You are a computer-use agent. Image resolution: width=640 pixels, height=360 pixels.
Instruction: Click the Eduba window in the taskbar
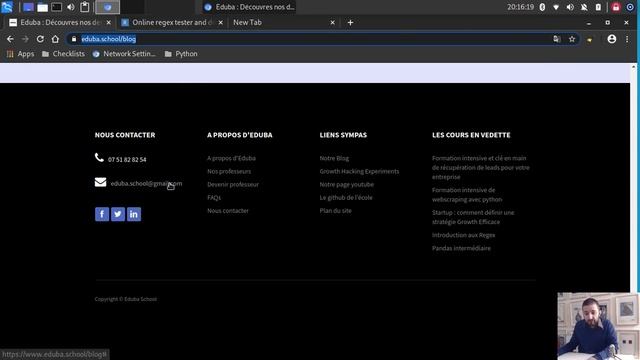(x=249, y=7)
